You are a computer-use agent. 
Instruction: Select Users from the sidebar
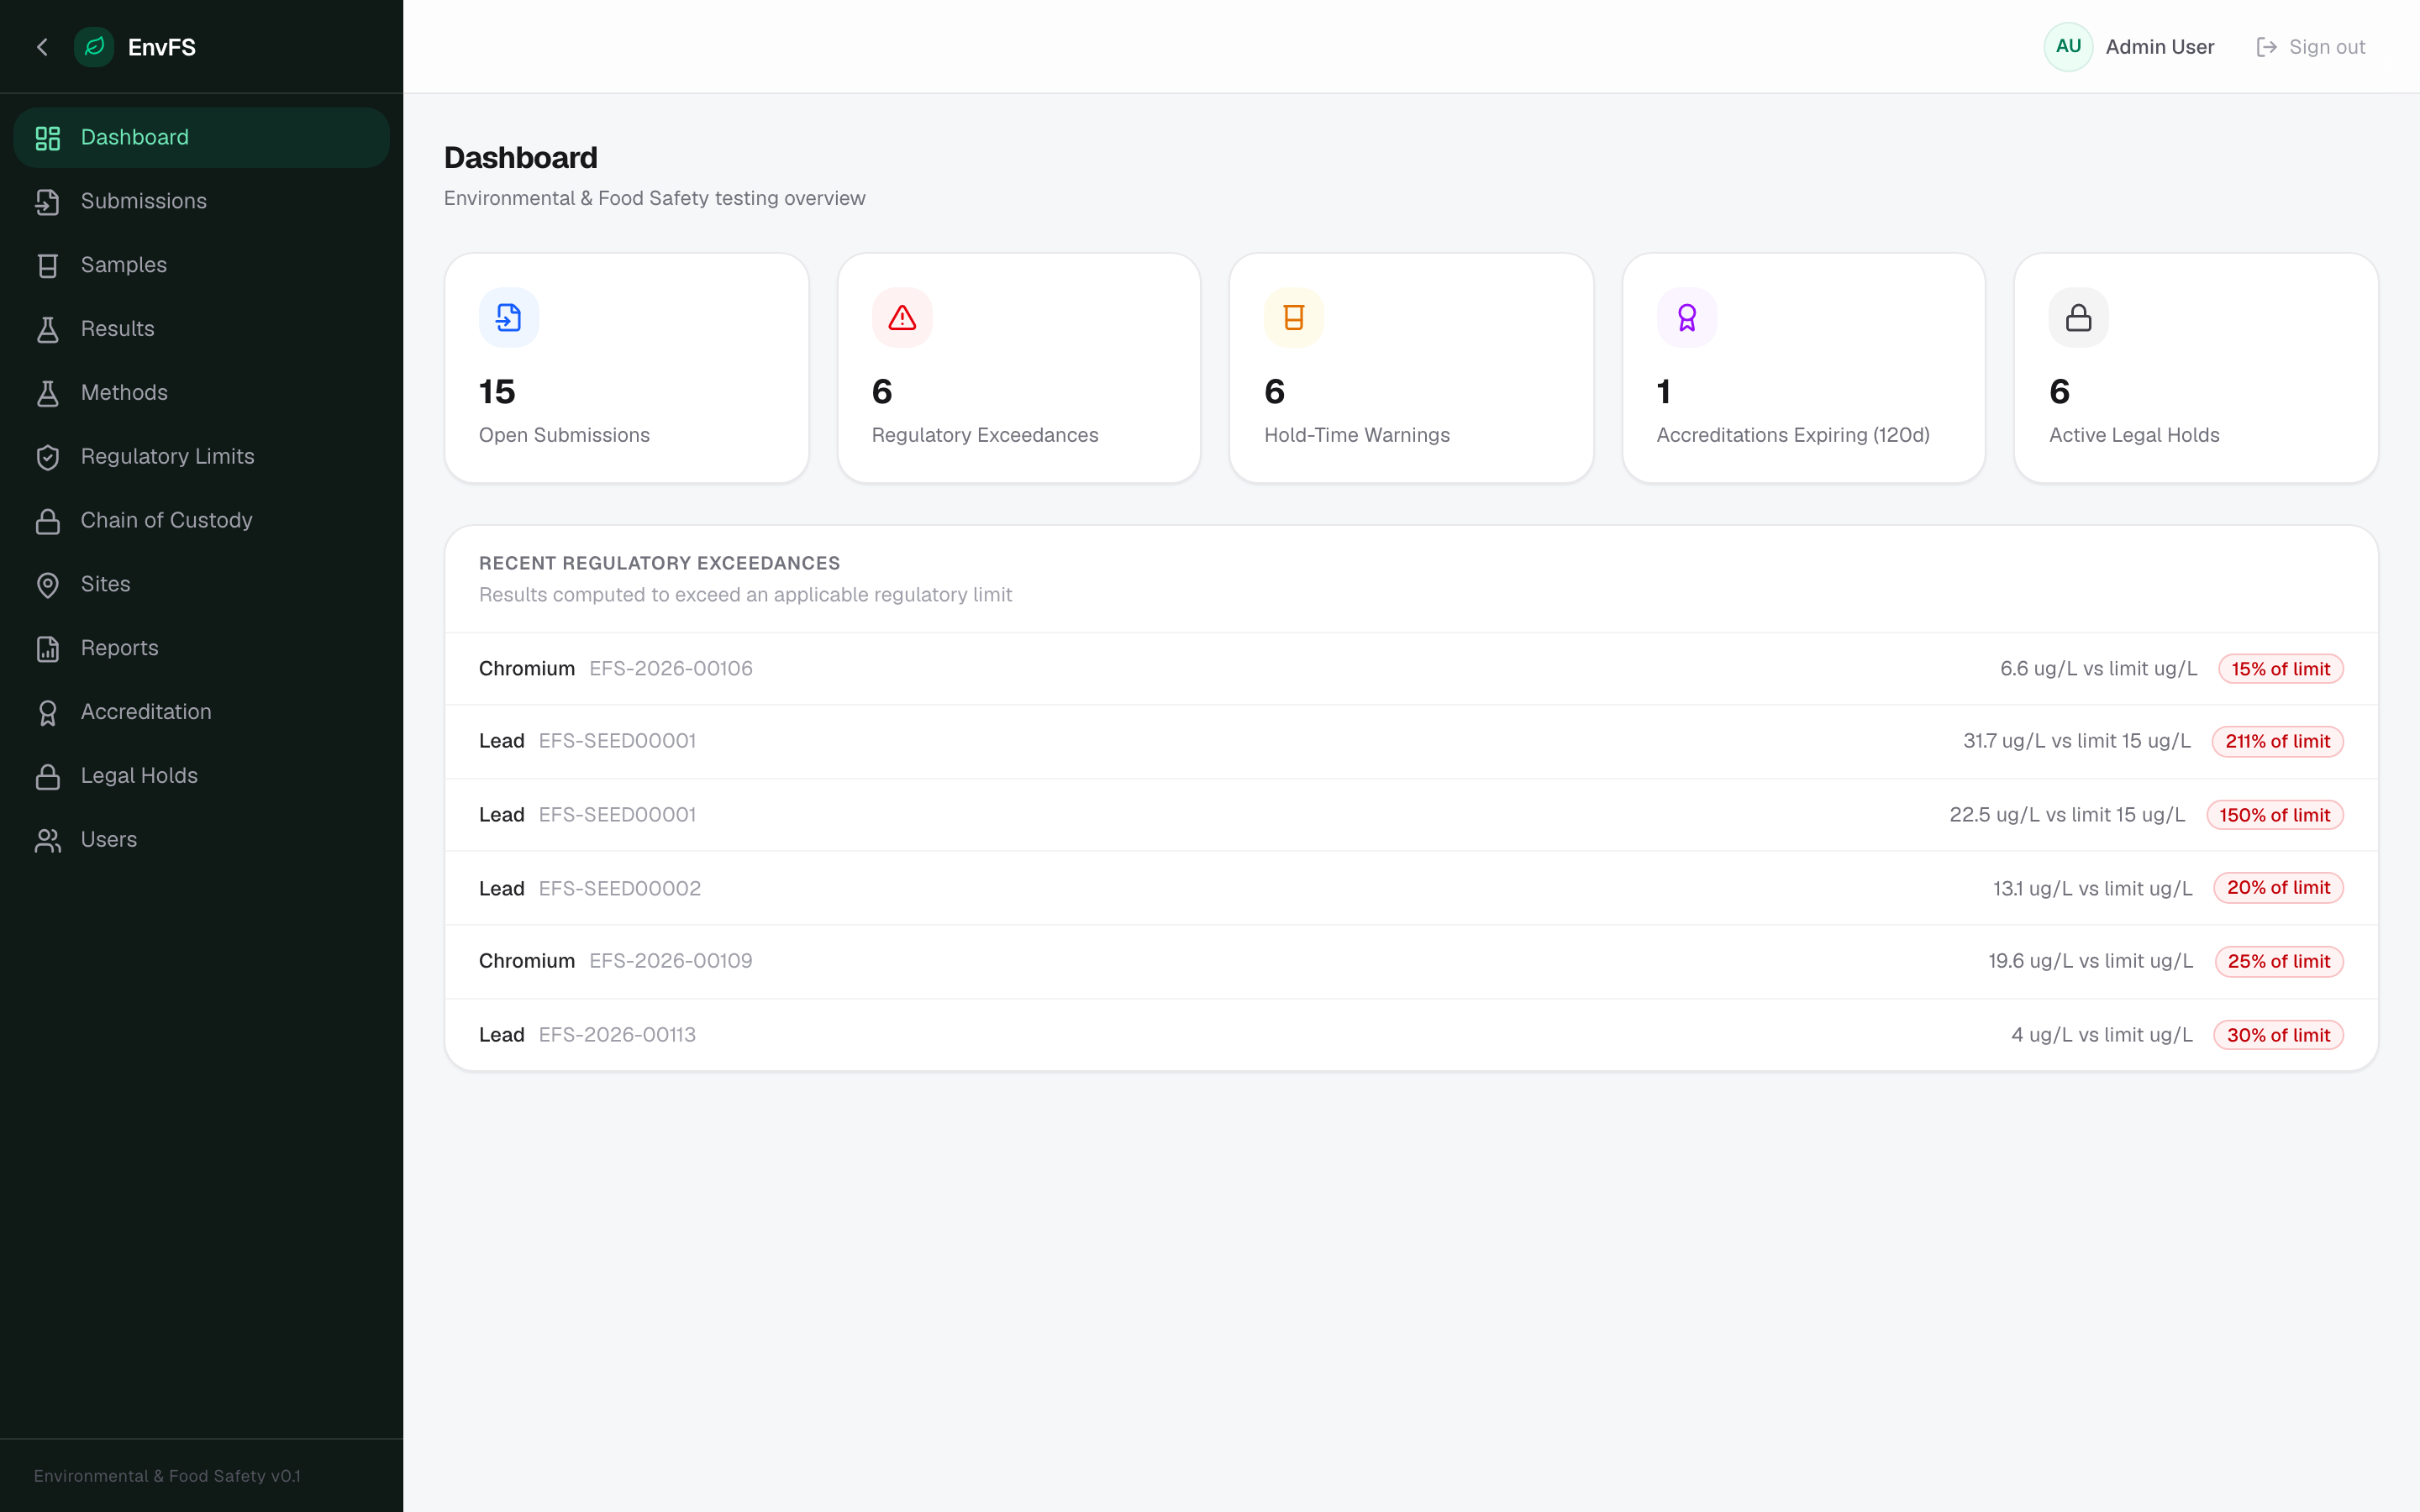[201, 841]
